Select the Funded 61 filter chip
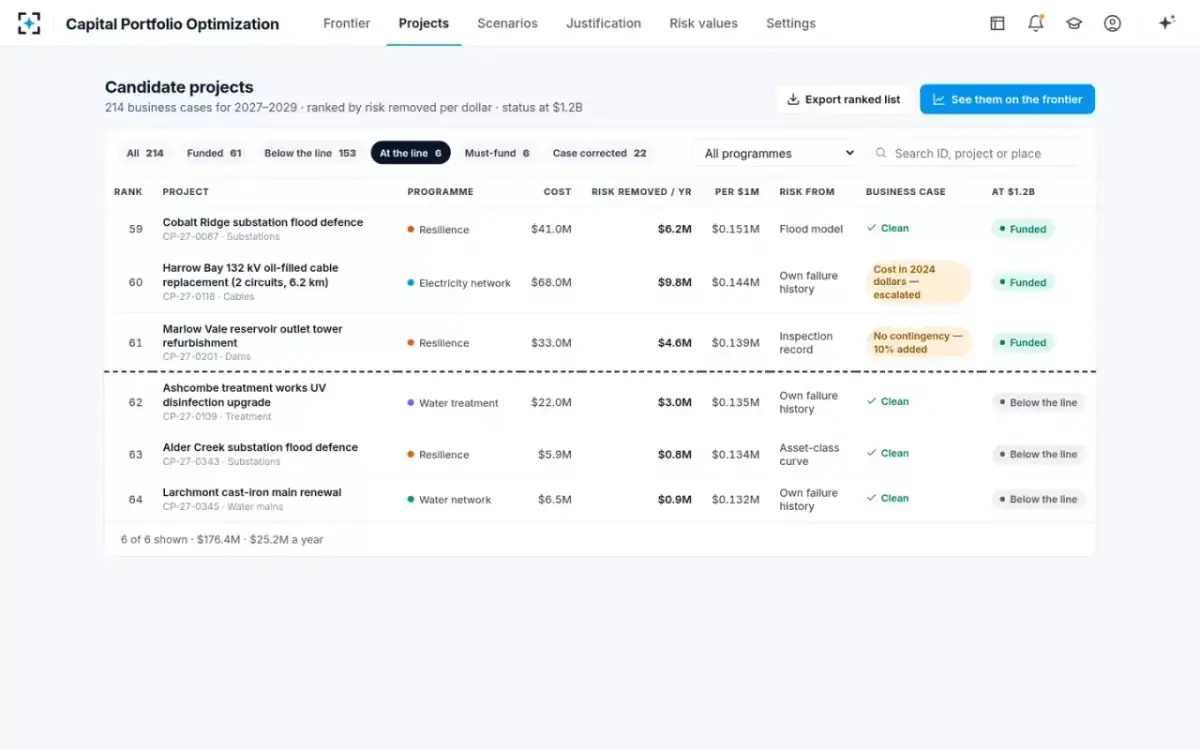 point(214,153)
